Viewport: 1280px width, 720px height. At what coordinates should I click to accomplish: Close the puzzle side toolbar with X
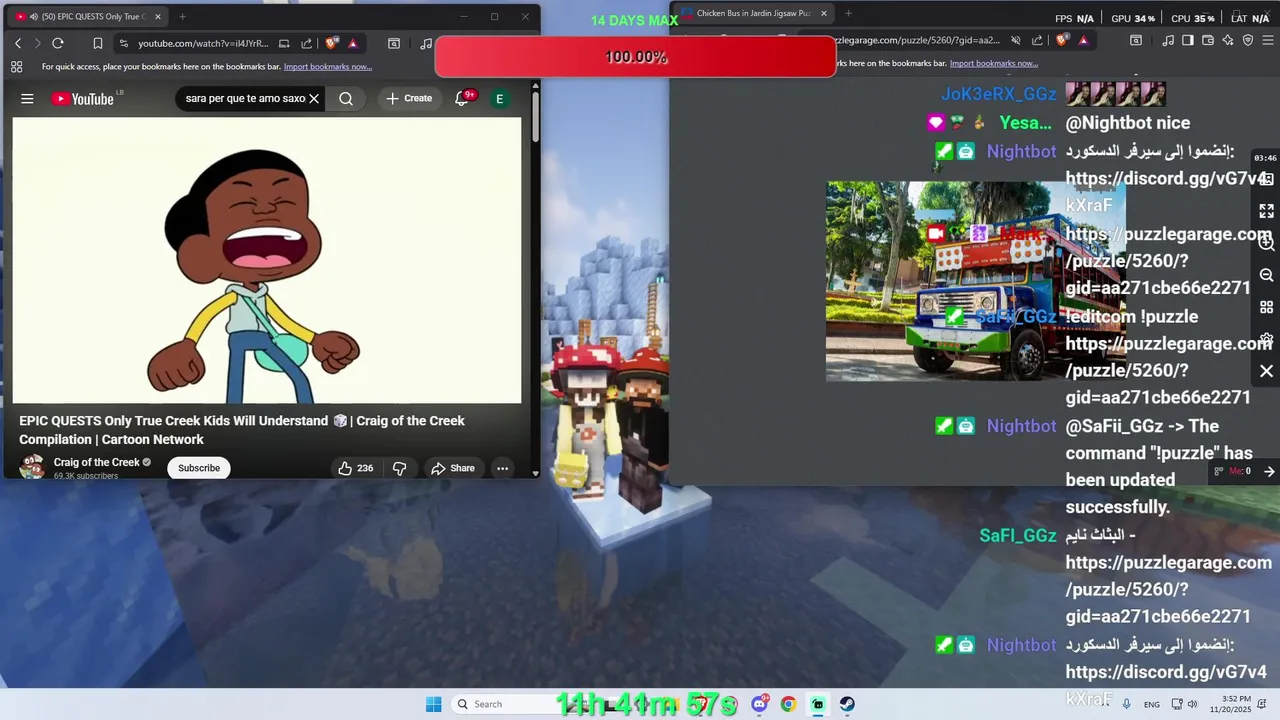1266,371
